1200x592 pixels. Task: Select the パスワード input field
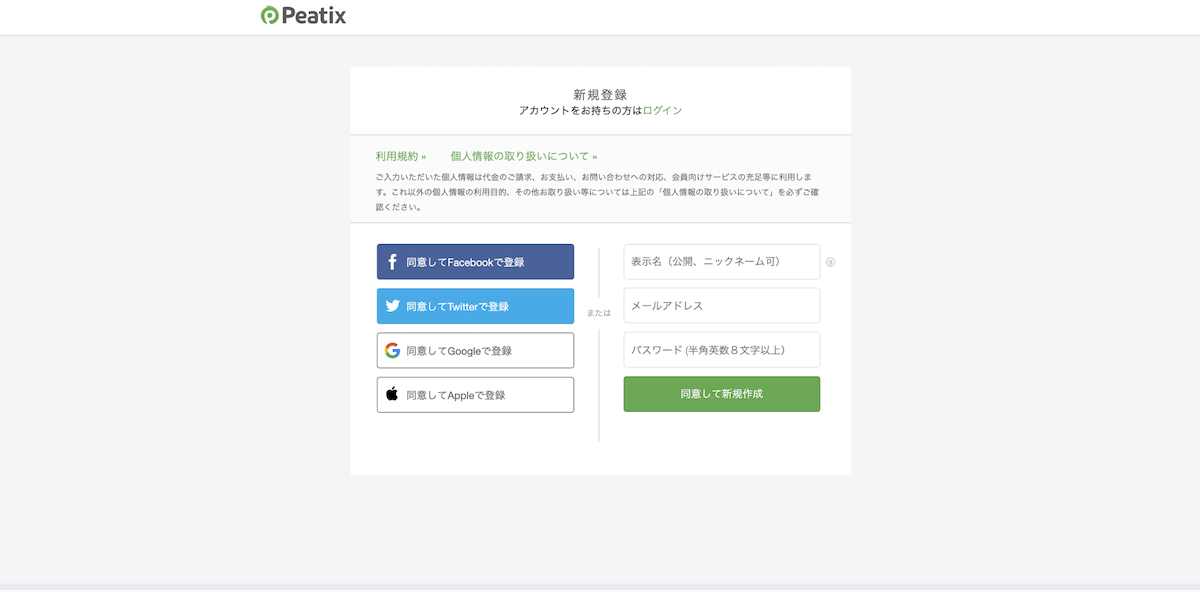click(721, 350)
